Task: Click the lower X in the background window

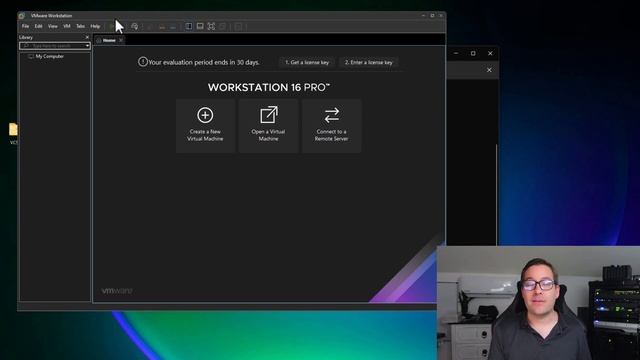Action: (489, 70)
